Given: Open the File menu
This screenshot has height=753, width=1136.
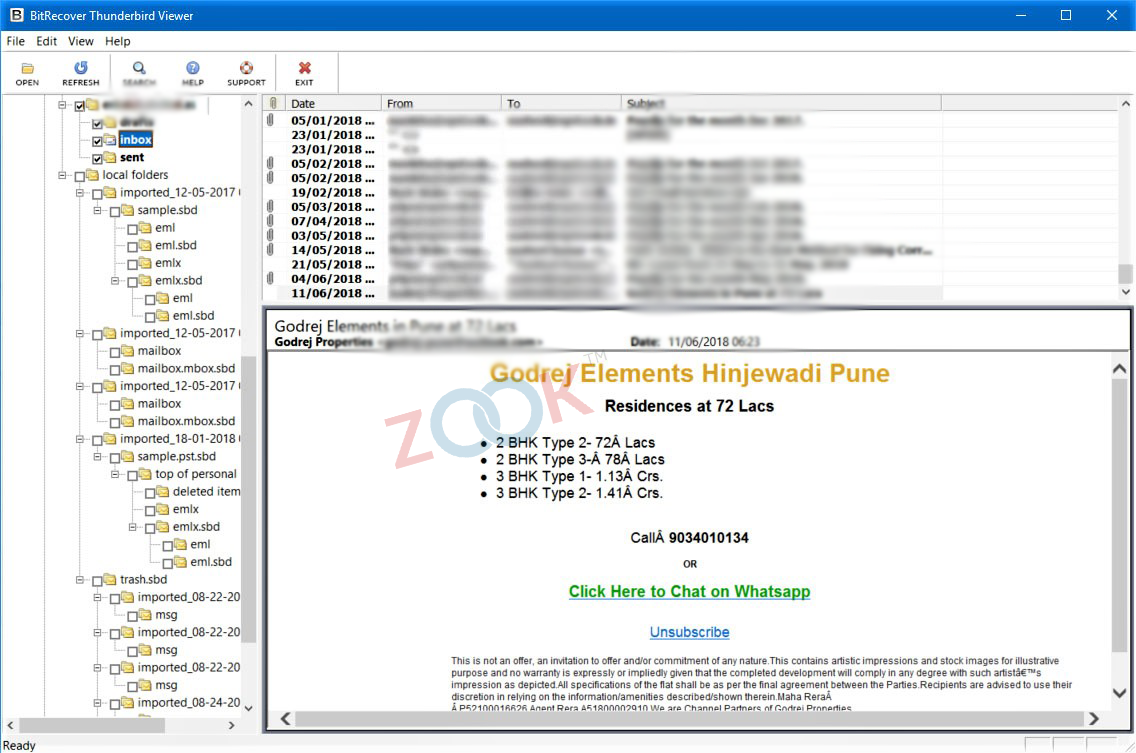Looking at the screenshot, I should coord(15,41).
